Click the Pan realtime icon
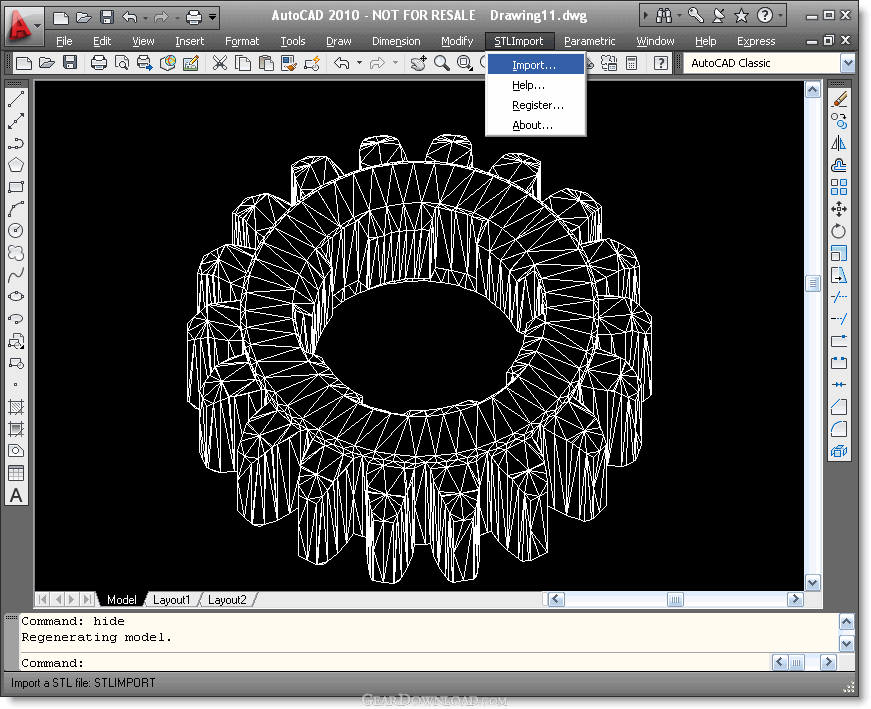871x709 pixels. (418, 63)
